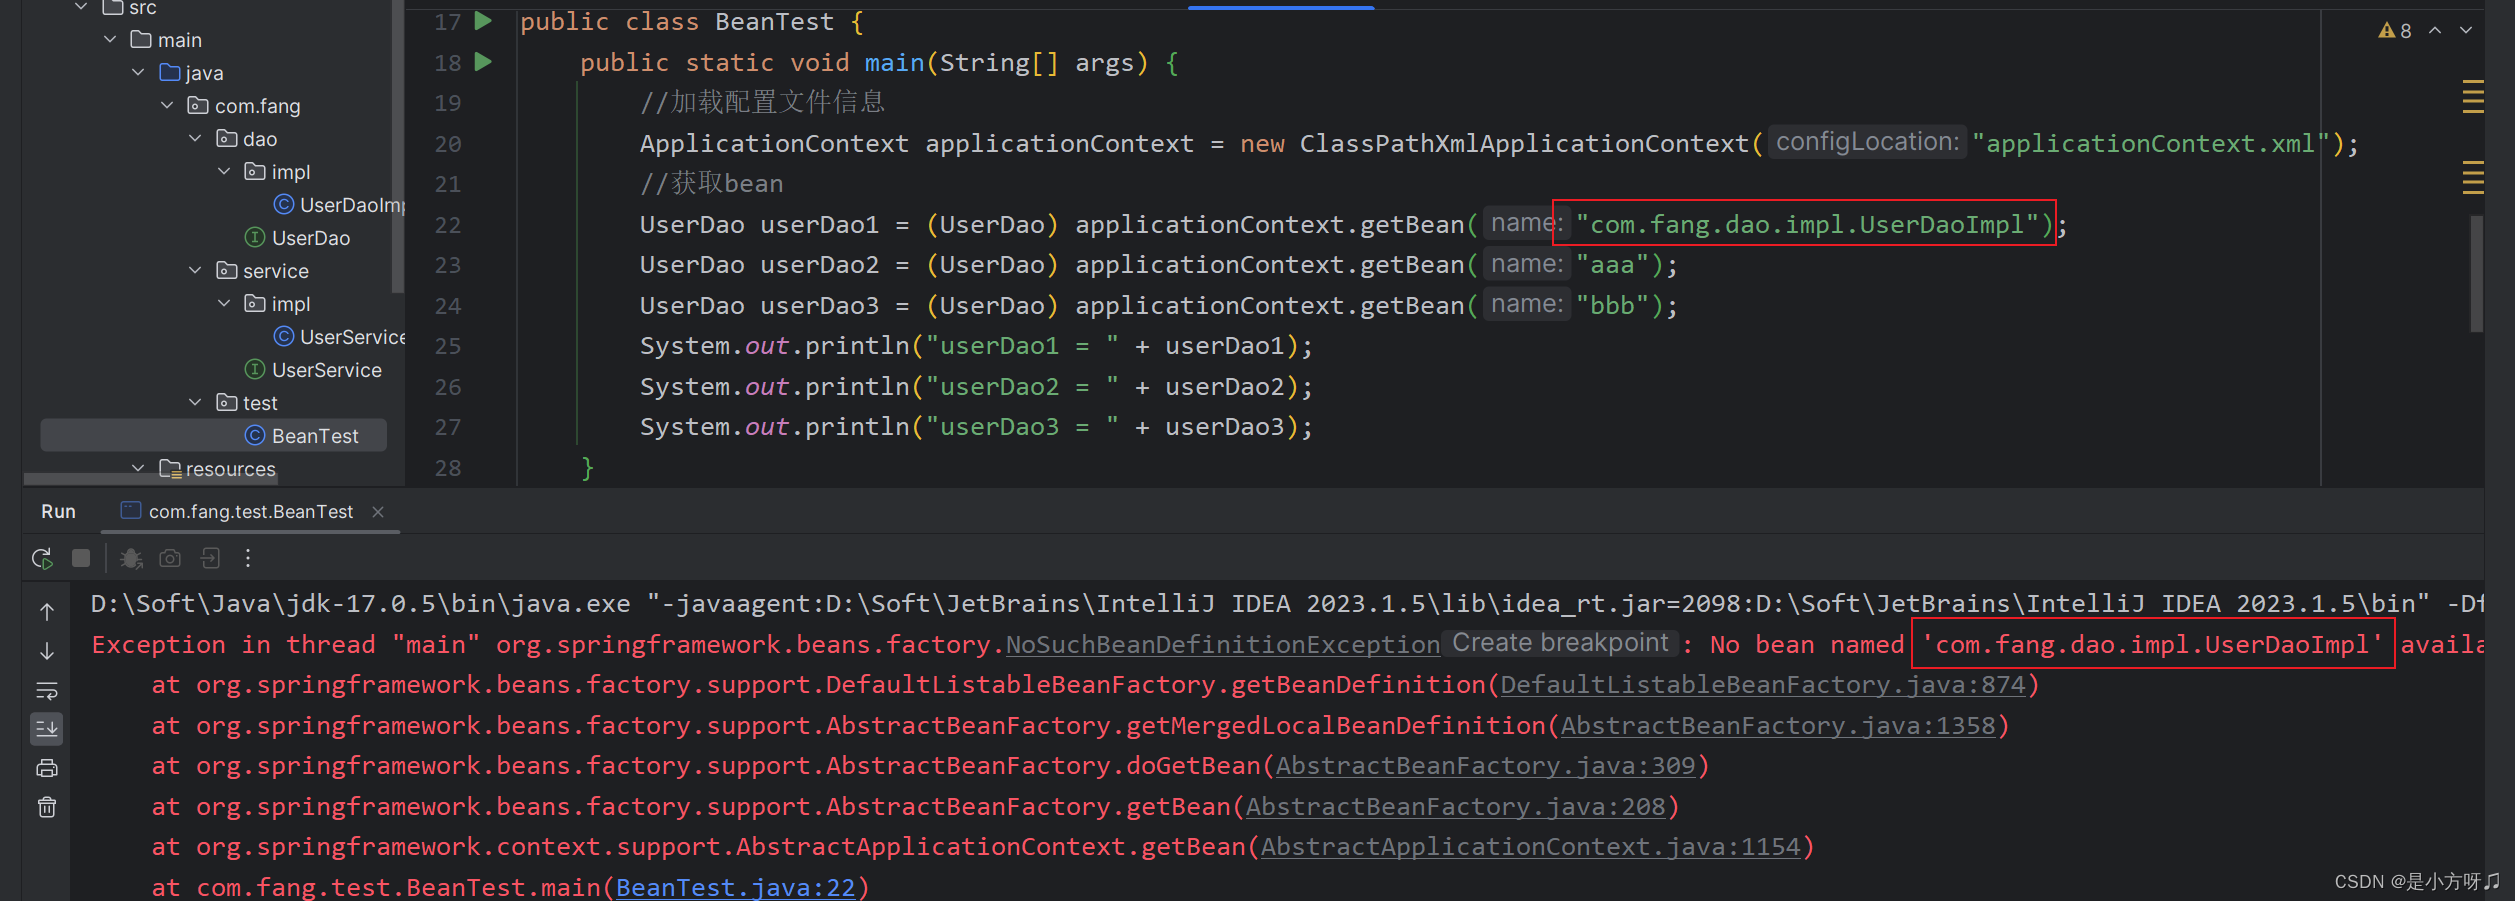Run main method via line 18 gutter arrow

[x=483, y=62]
